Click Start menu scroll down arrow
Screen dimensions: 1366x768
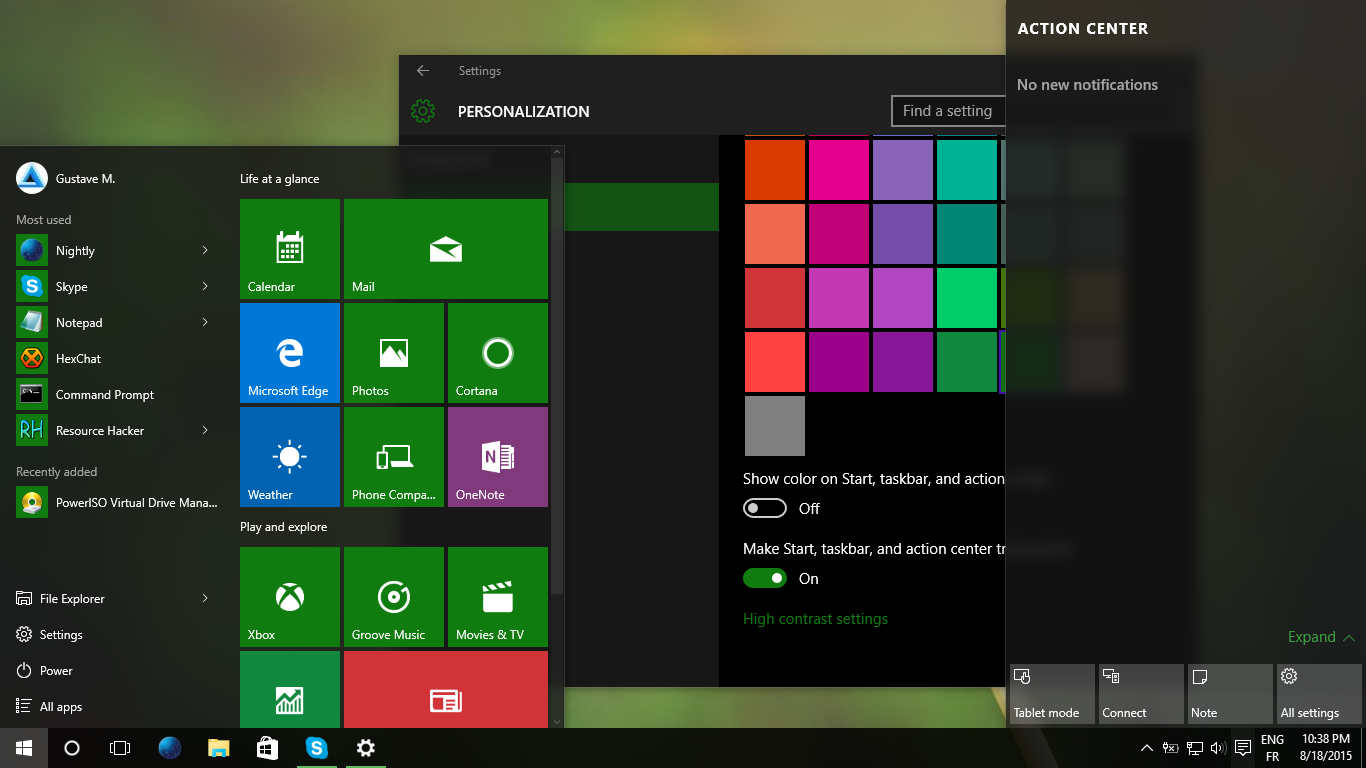(557, 720)
